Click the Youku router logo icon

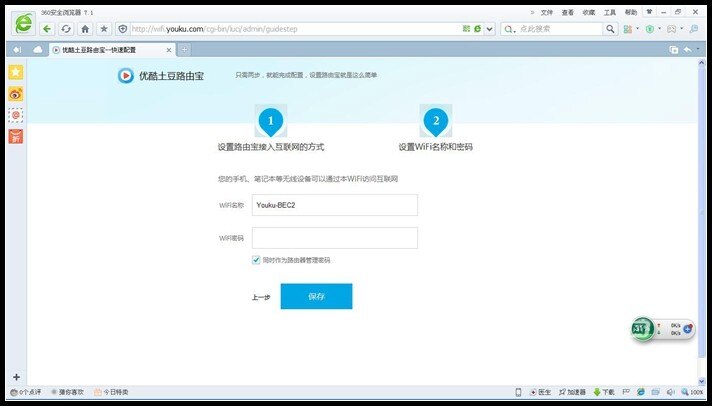(x=126, y=73)
